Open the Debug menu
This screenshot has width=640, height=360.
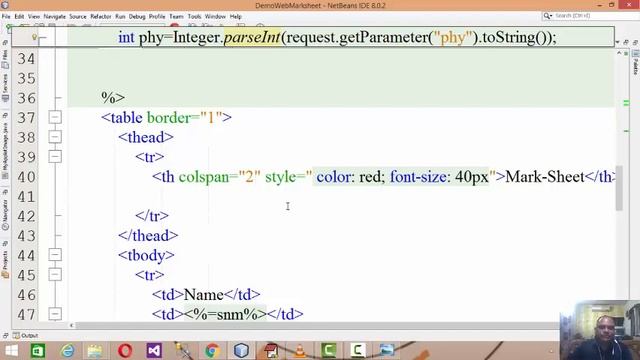point(137,16)
